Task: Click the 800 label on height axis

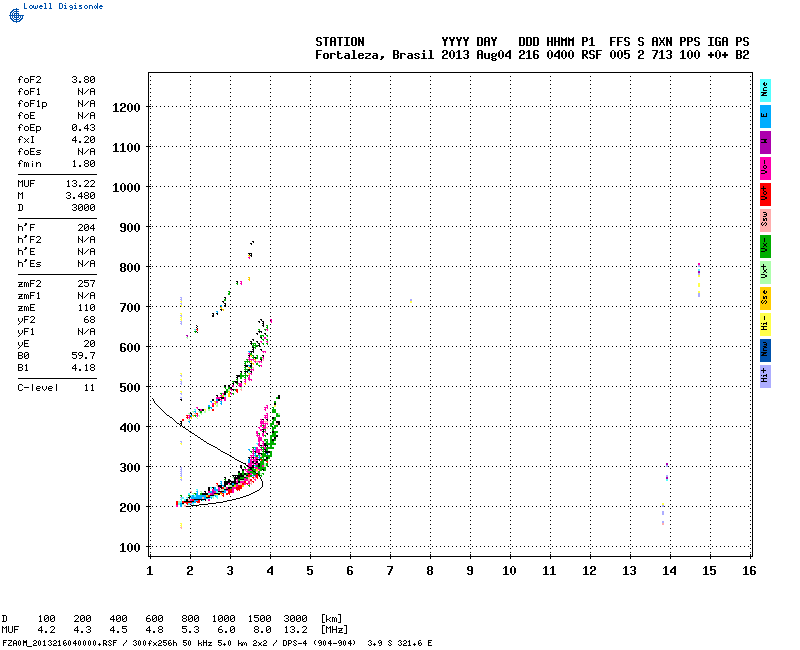Action: tap(130, 267)
